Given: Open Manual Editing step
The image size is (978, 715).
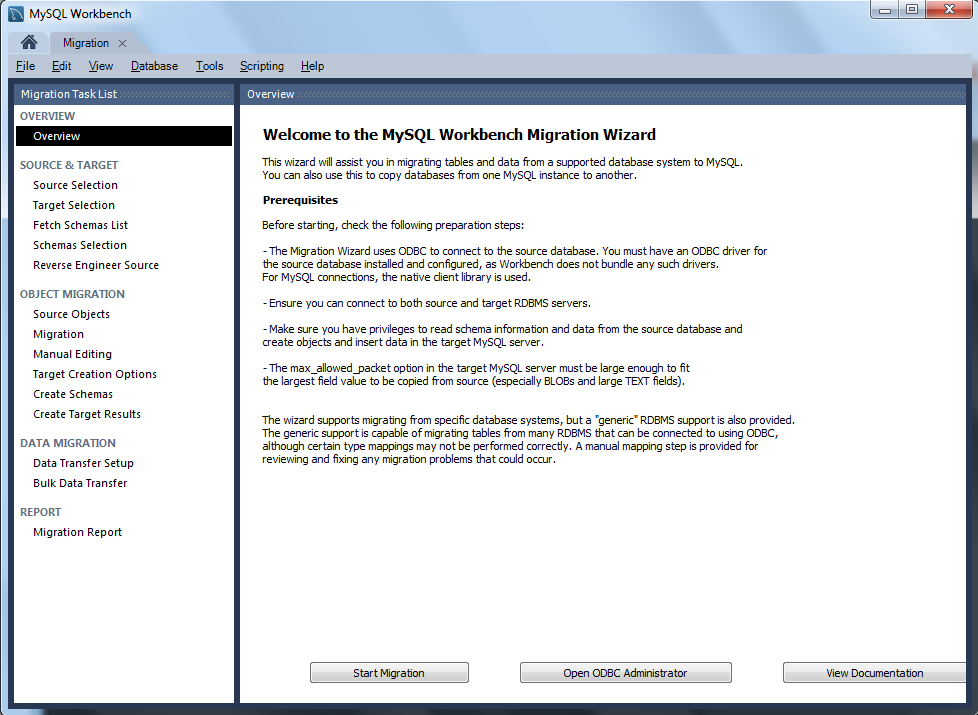Looking at the screenshot, I should click(72, 354).
